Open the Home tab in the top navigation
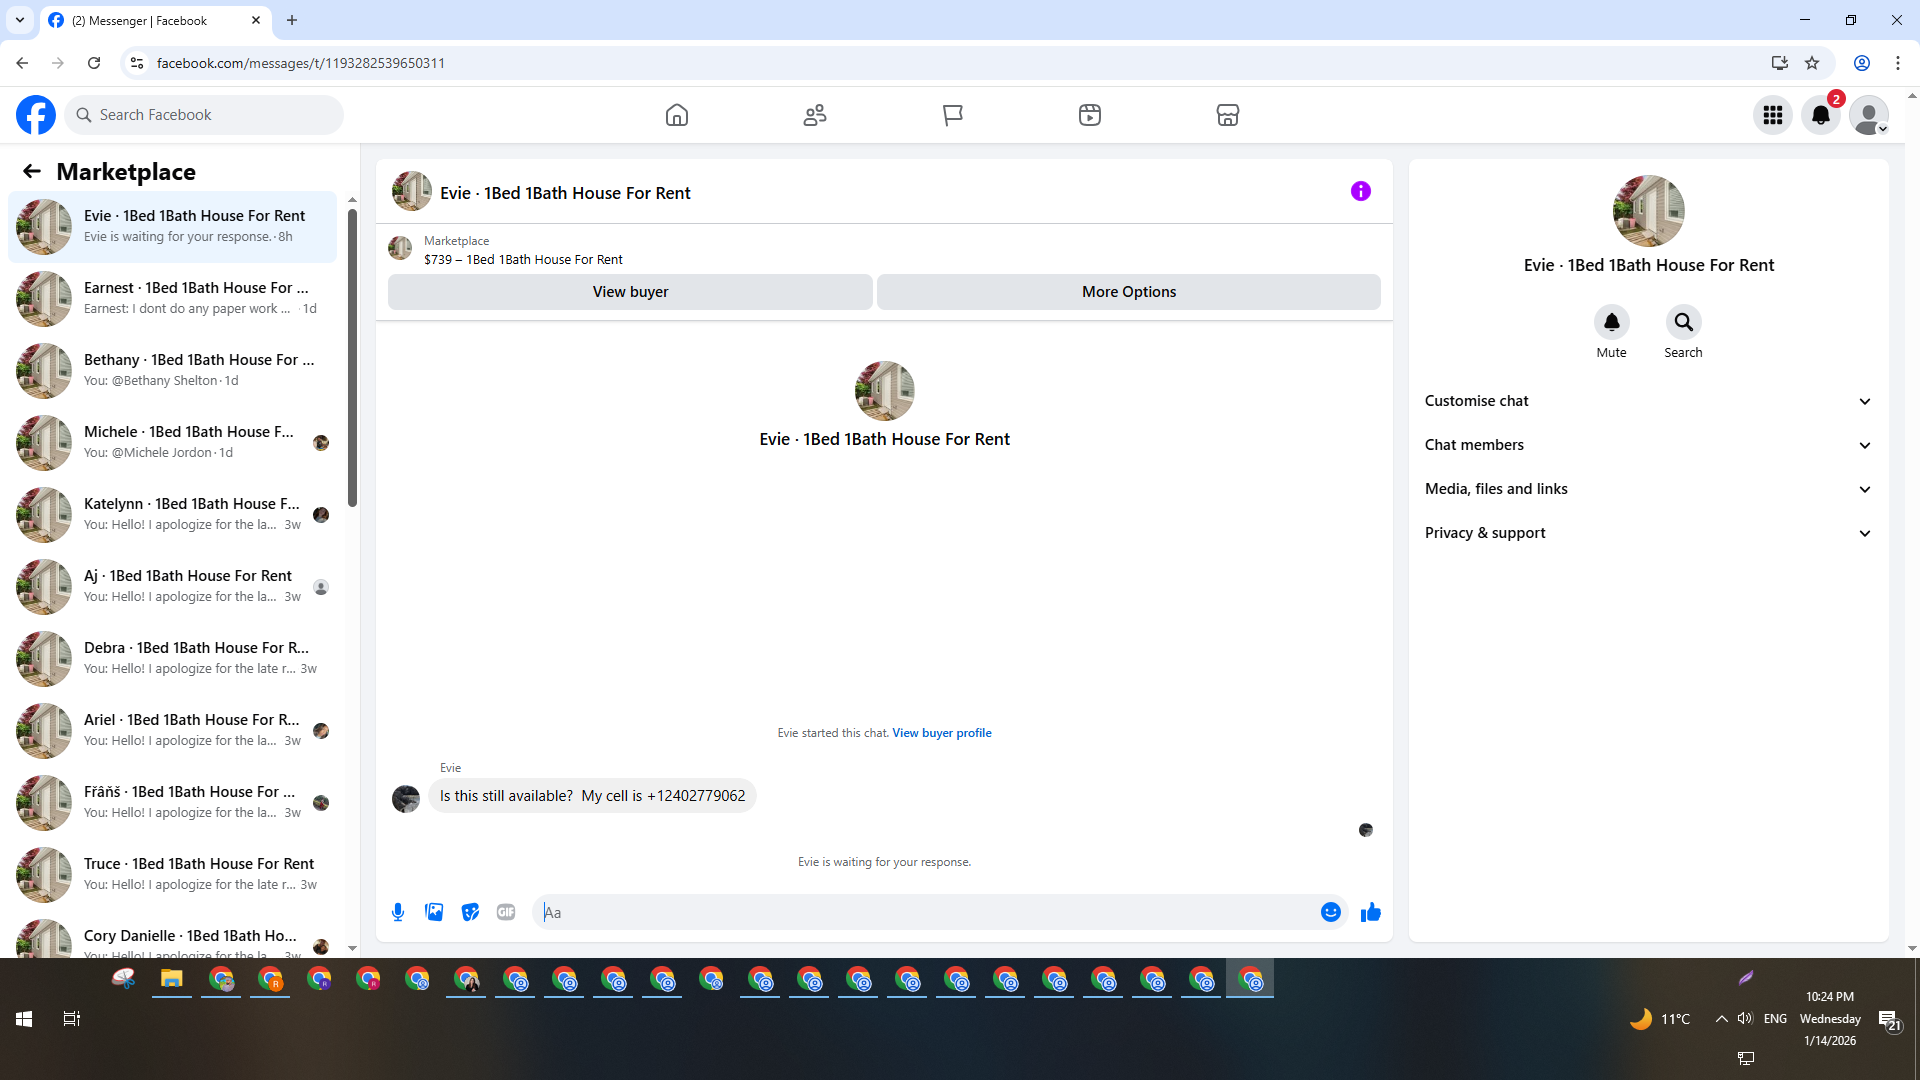 (x=677, y=115)
